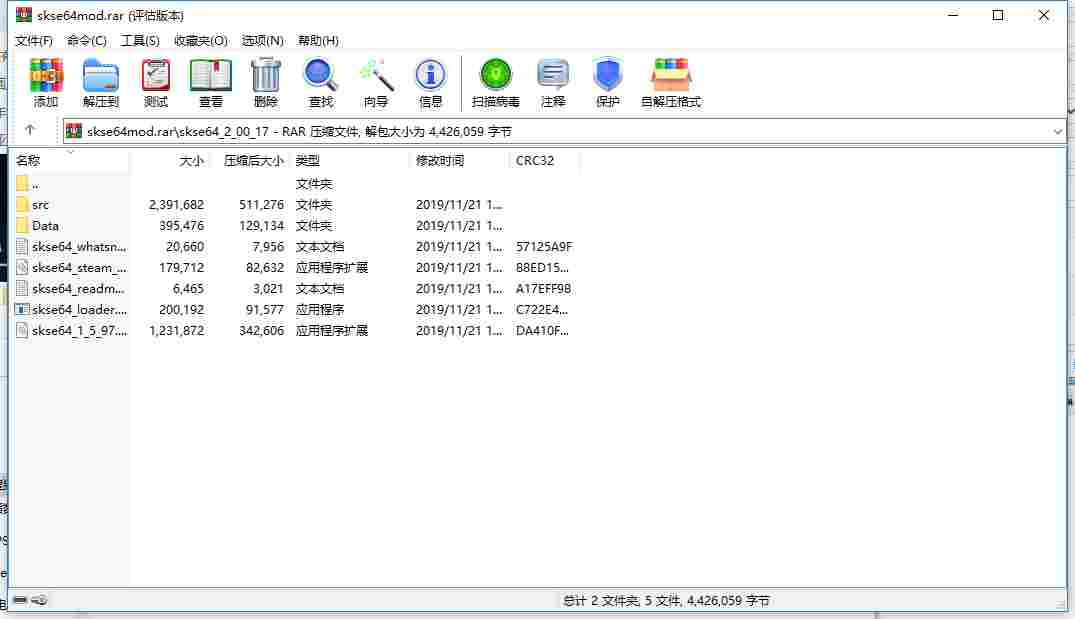Sort by 名称 column header
The image size is (1075, 619).
(71, 160)
